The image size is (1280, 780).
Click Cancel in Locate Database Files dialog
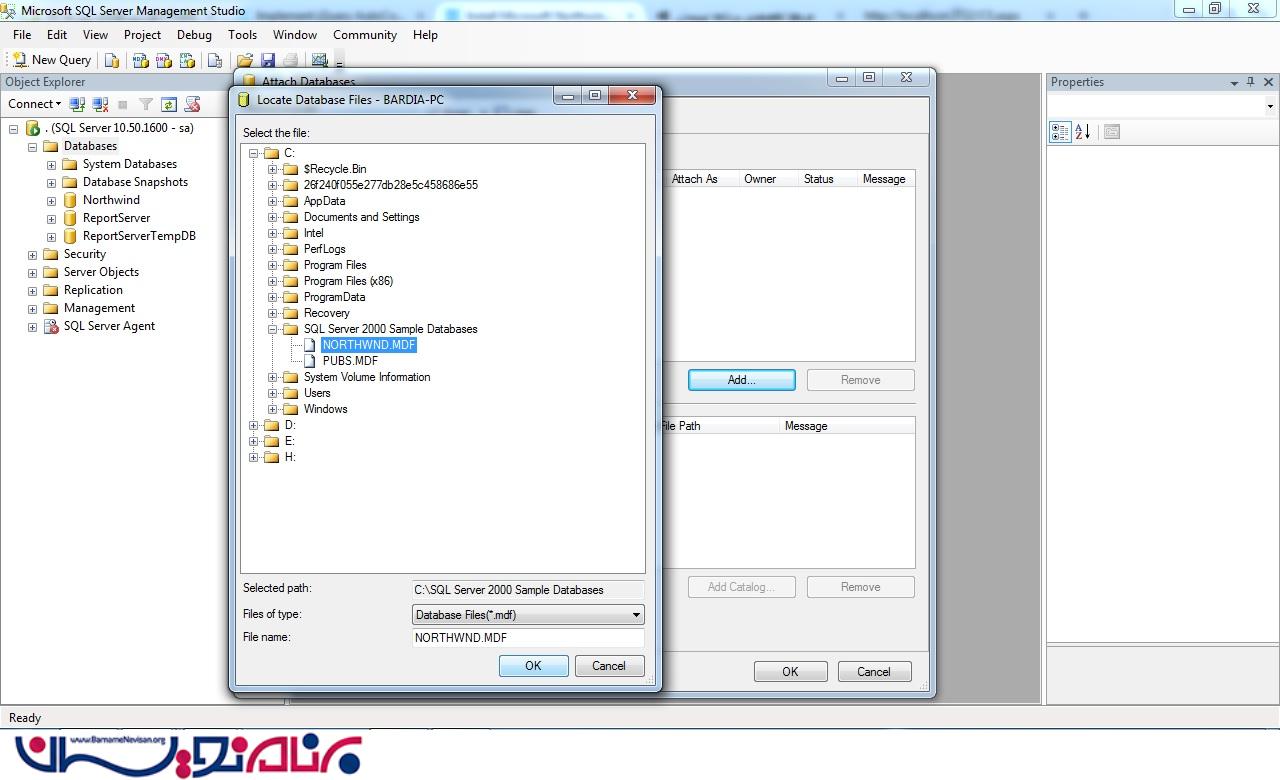pyautogui.click(x=608, y=666)
